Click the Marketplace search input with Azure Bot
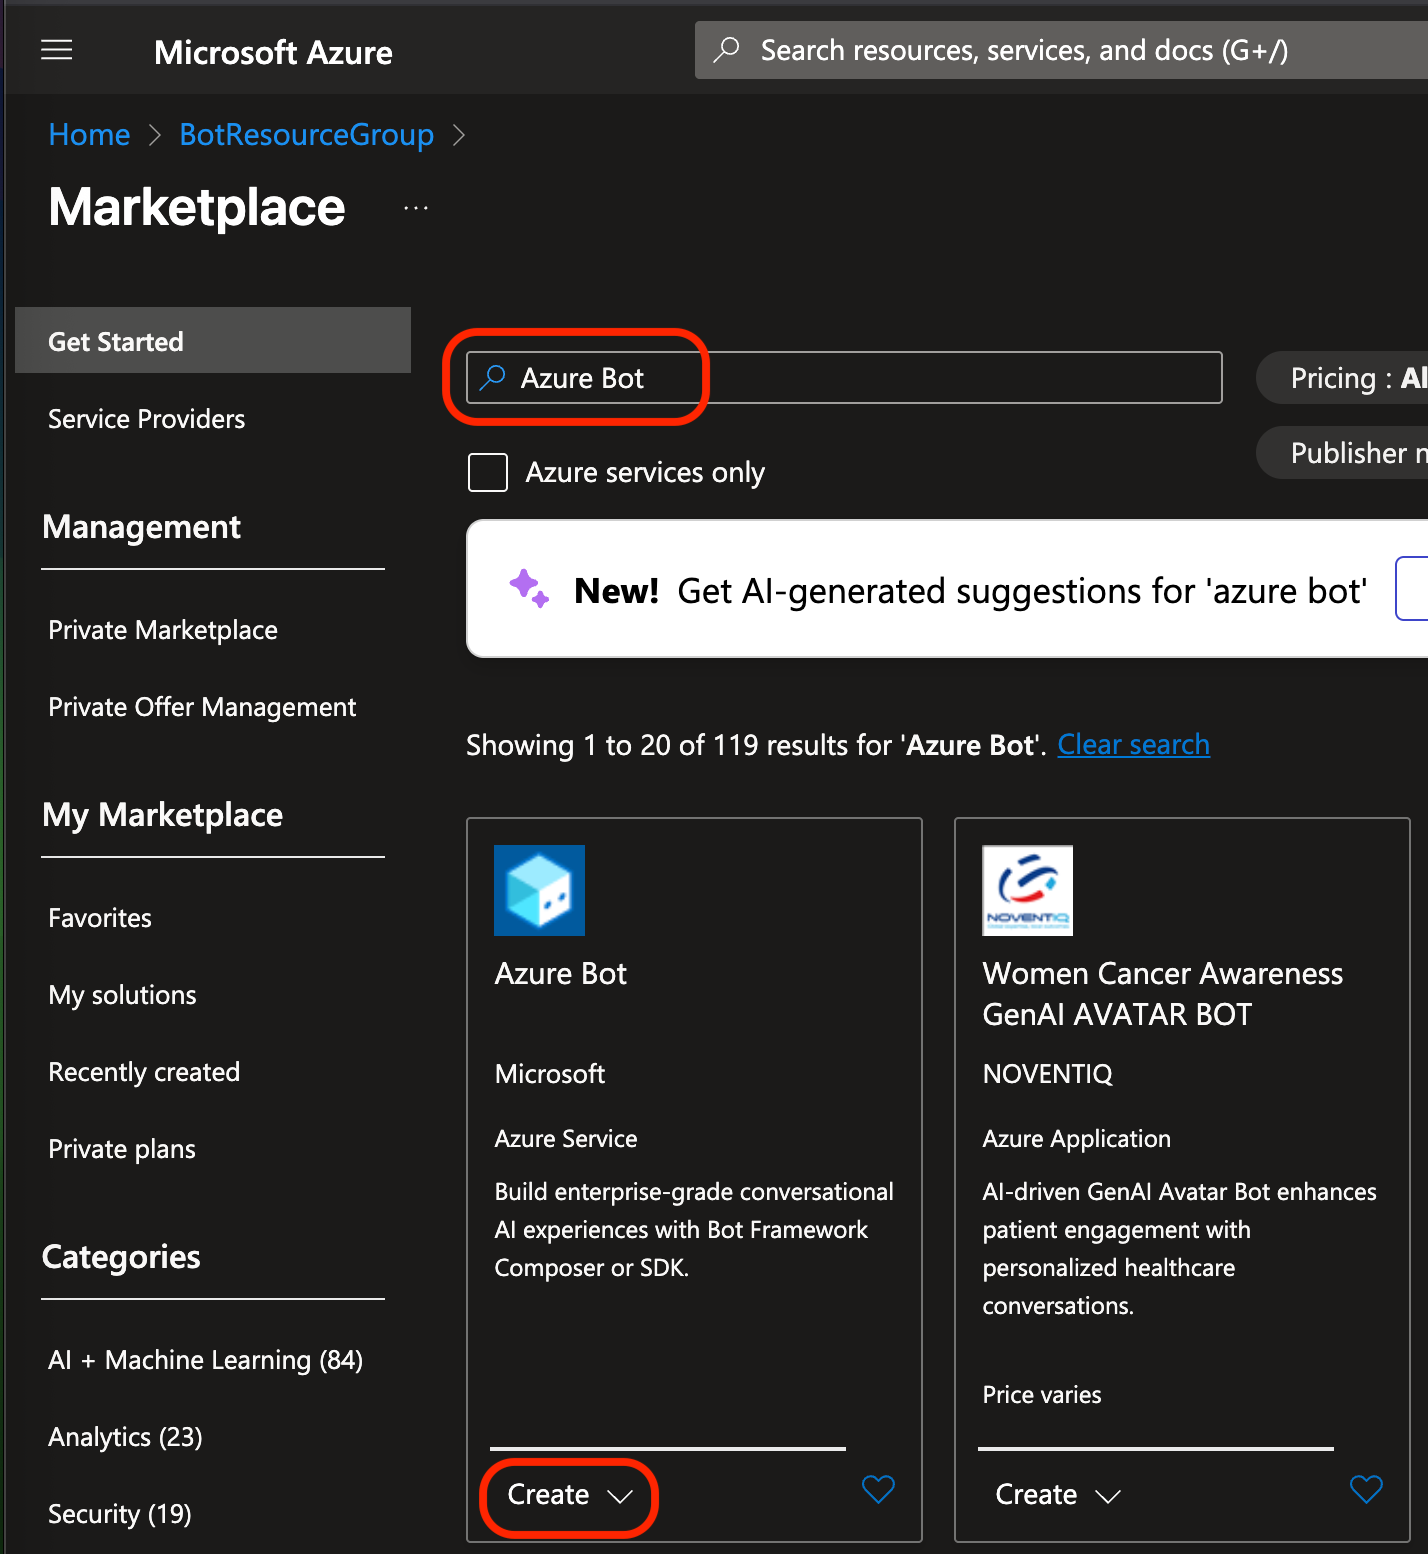Screen dimensions: 1428x1554 [x=844, y=377]
